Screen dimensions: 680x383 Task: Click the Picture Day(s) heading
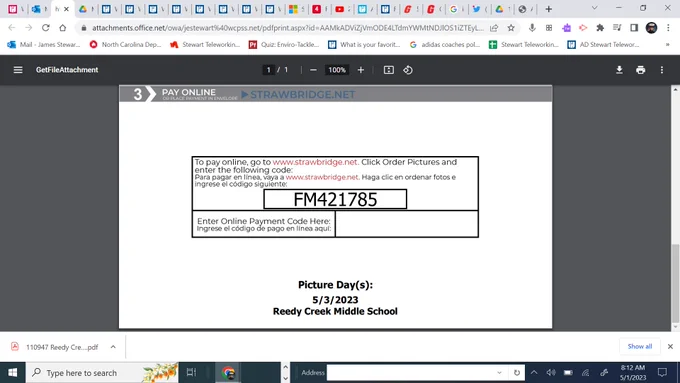335,285
